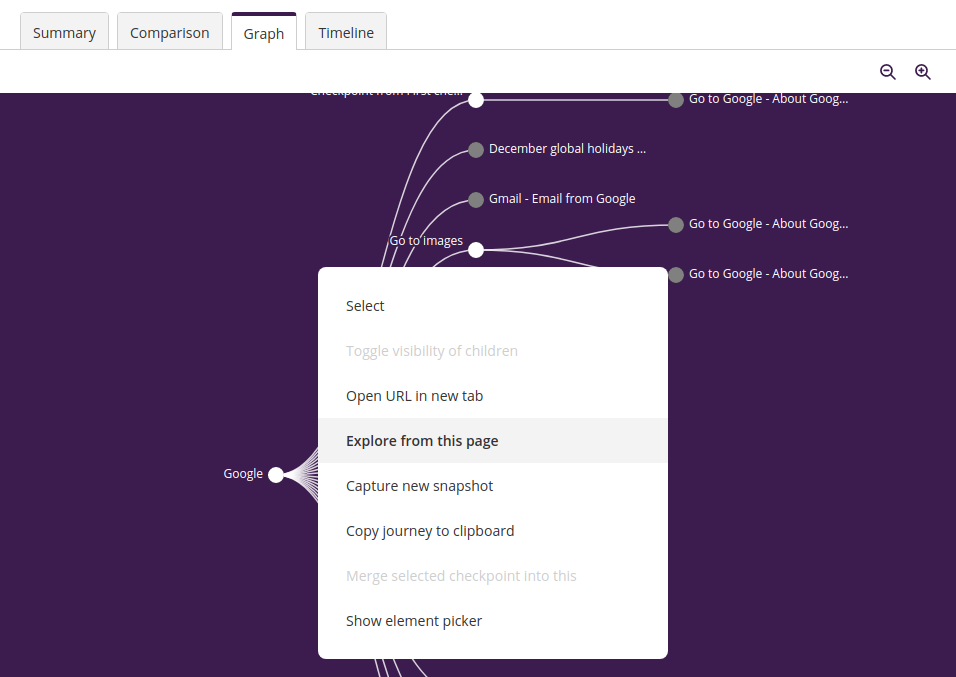This screenshot has width=956, height=677.
Task: Click the Go to images node circle
Action: [x=476, y=250]
